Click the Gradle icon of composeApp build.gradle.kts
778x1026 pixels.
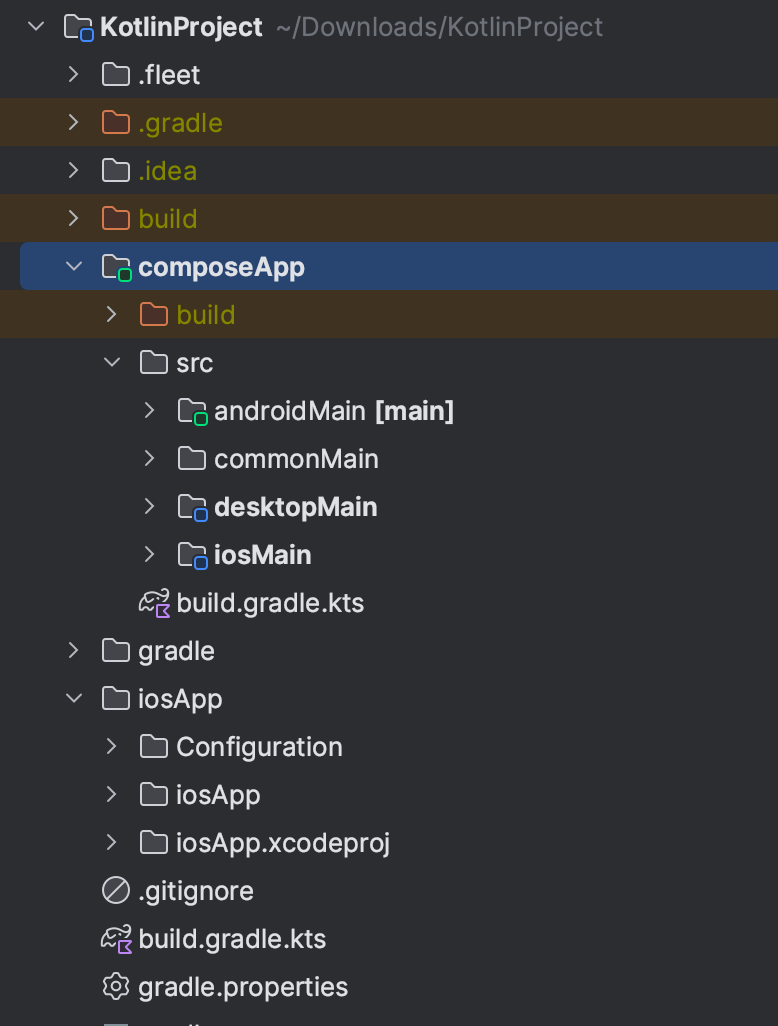click(x=154, y=603)
